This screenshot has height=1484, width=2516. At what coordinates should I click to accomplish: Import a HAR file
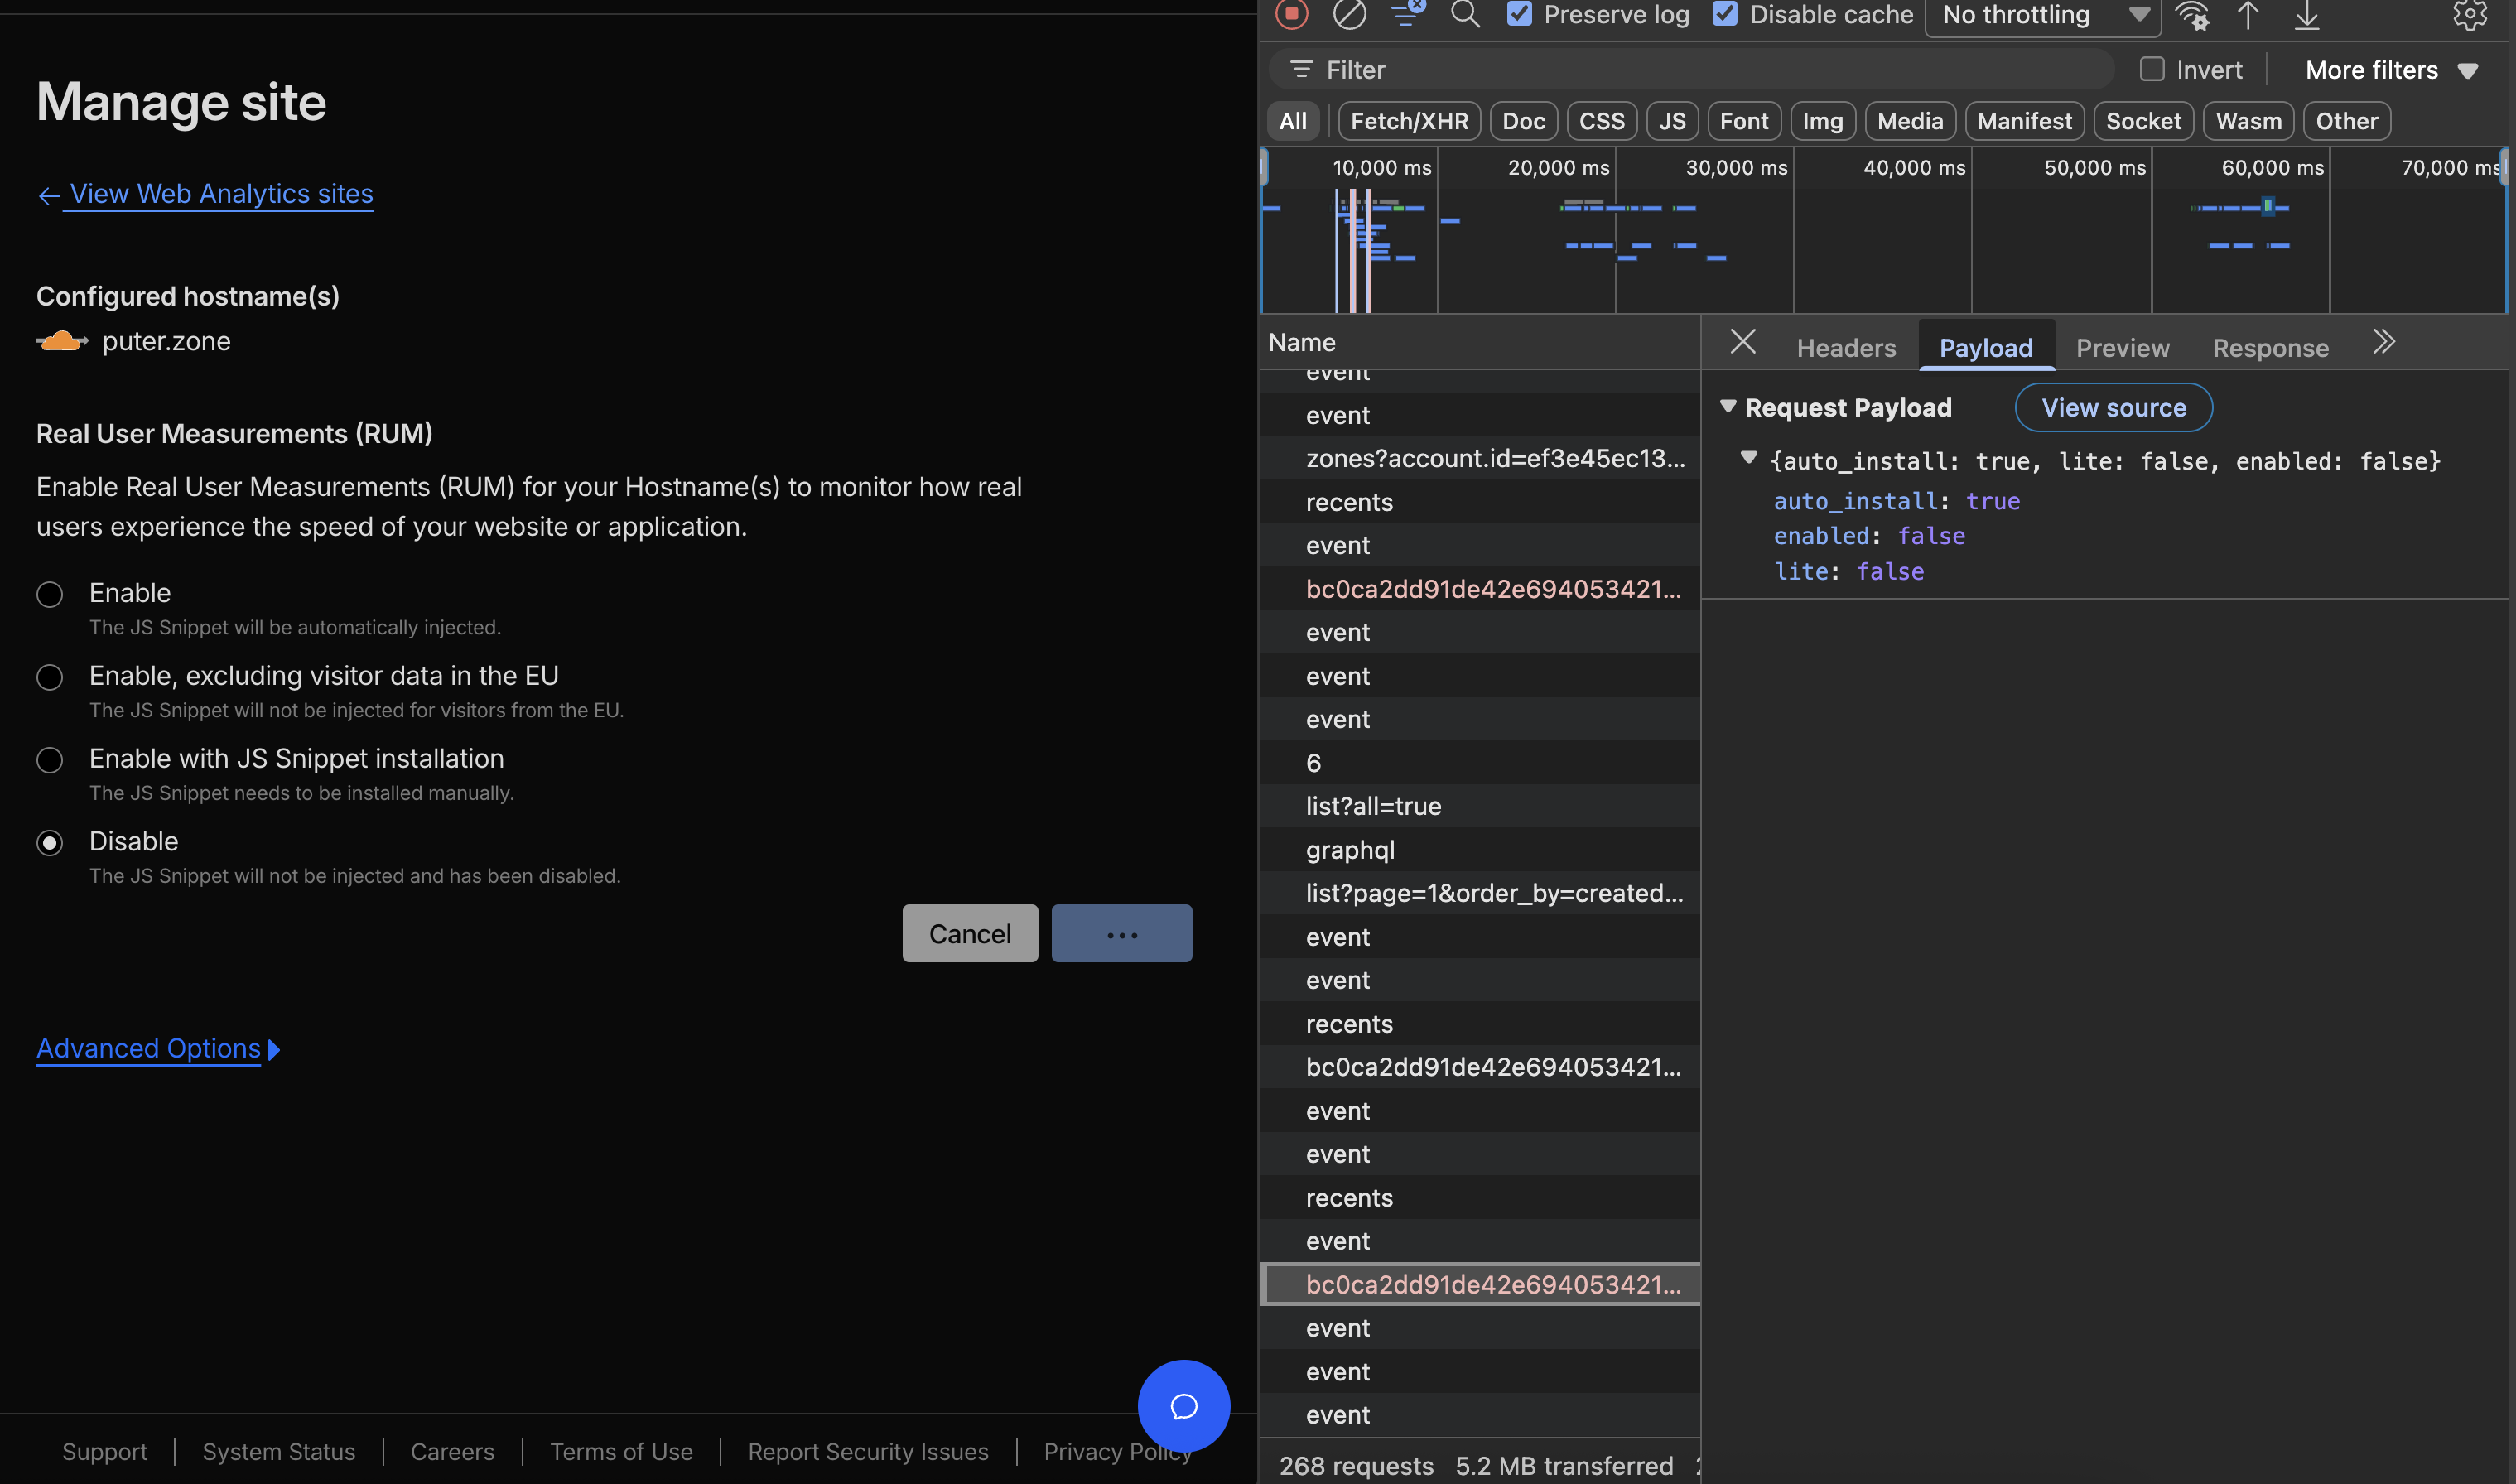point(2249,15)
